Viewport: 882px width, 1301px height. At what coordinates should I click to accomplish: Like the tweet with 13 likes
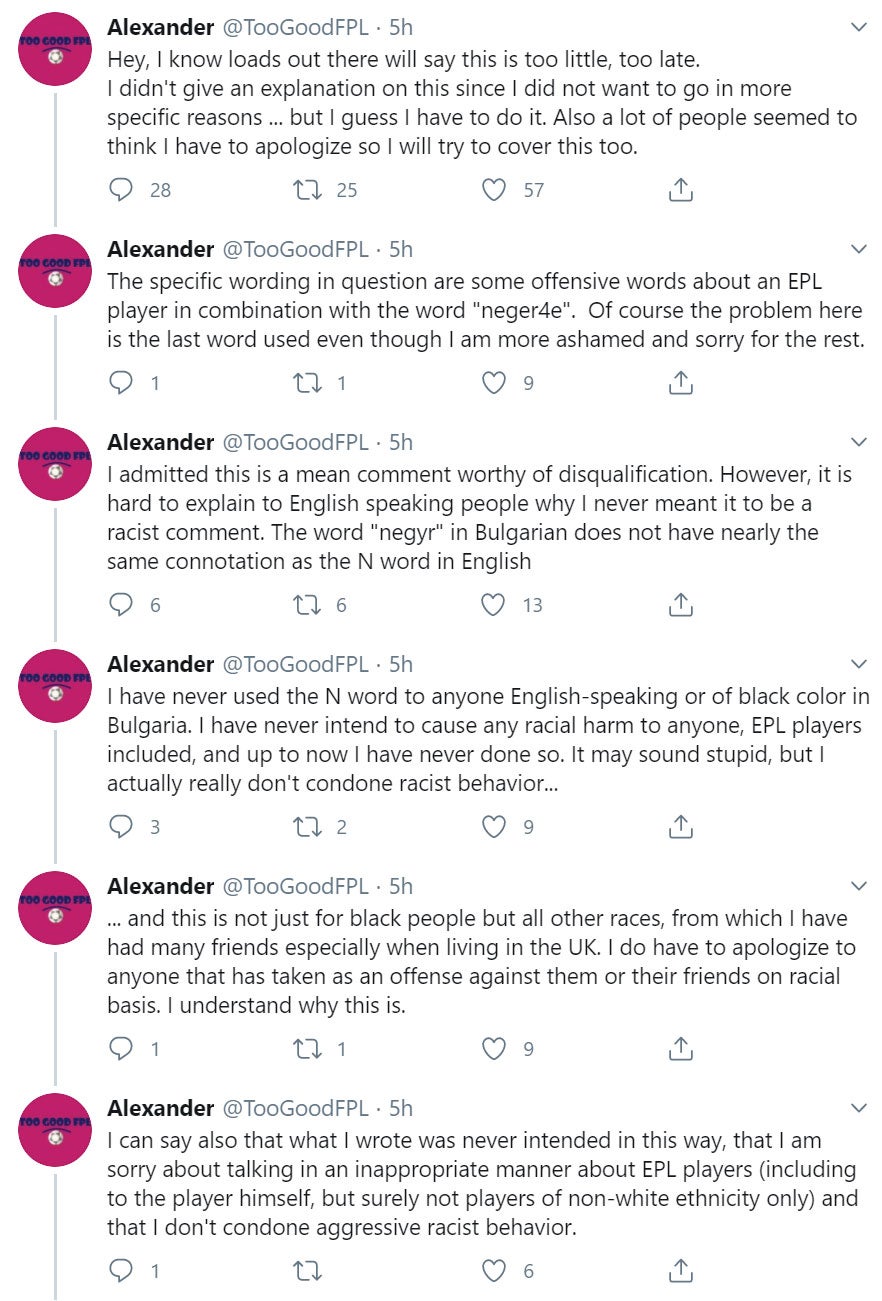click(x=494, y=604)
